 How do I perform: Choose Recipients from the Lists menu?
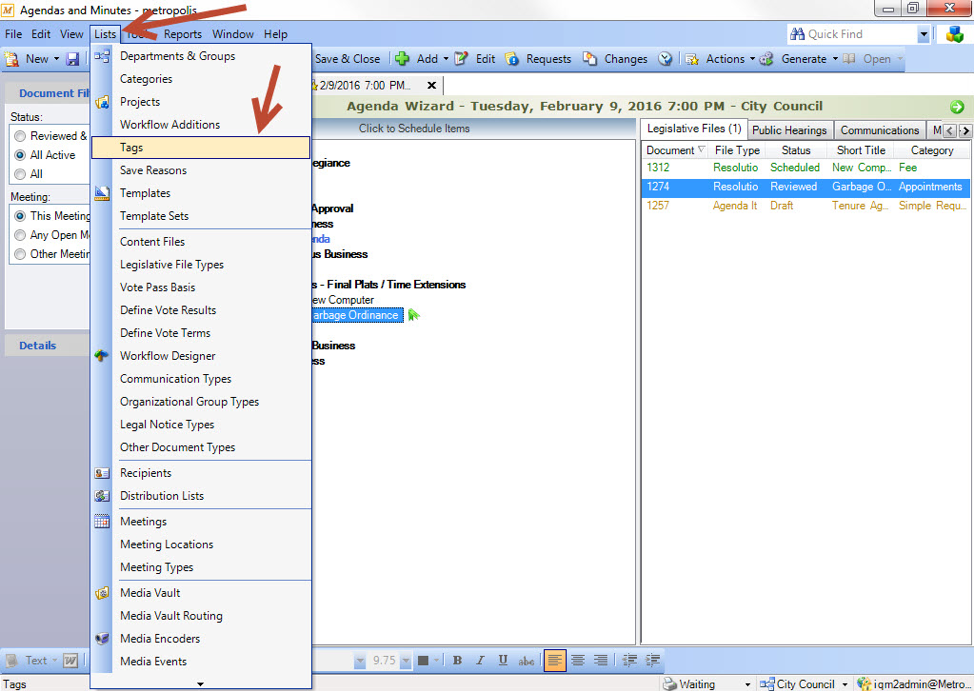pos(201,473)
